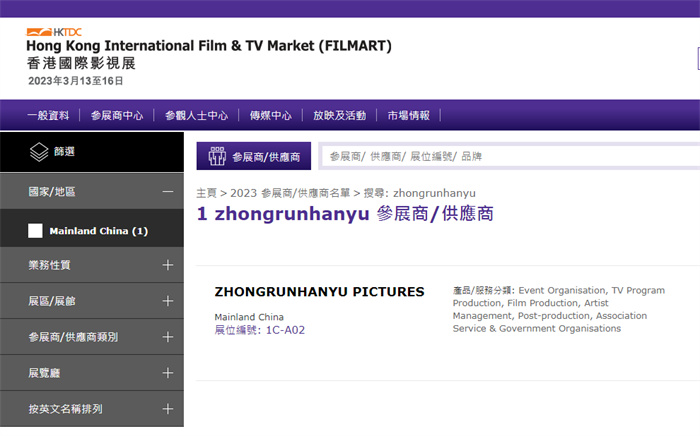The image size is (700, 436).
Task: Open 2023 參展商/供應商名單 breadcrumb
Action: coord(290,193)
